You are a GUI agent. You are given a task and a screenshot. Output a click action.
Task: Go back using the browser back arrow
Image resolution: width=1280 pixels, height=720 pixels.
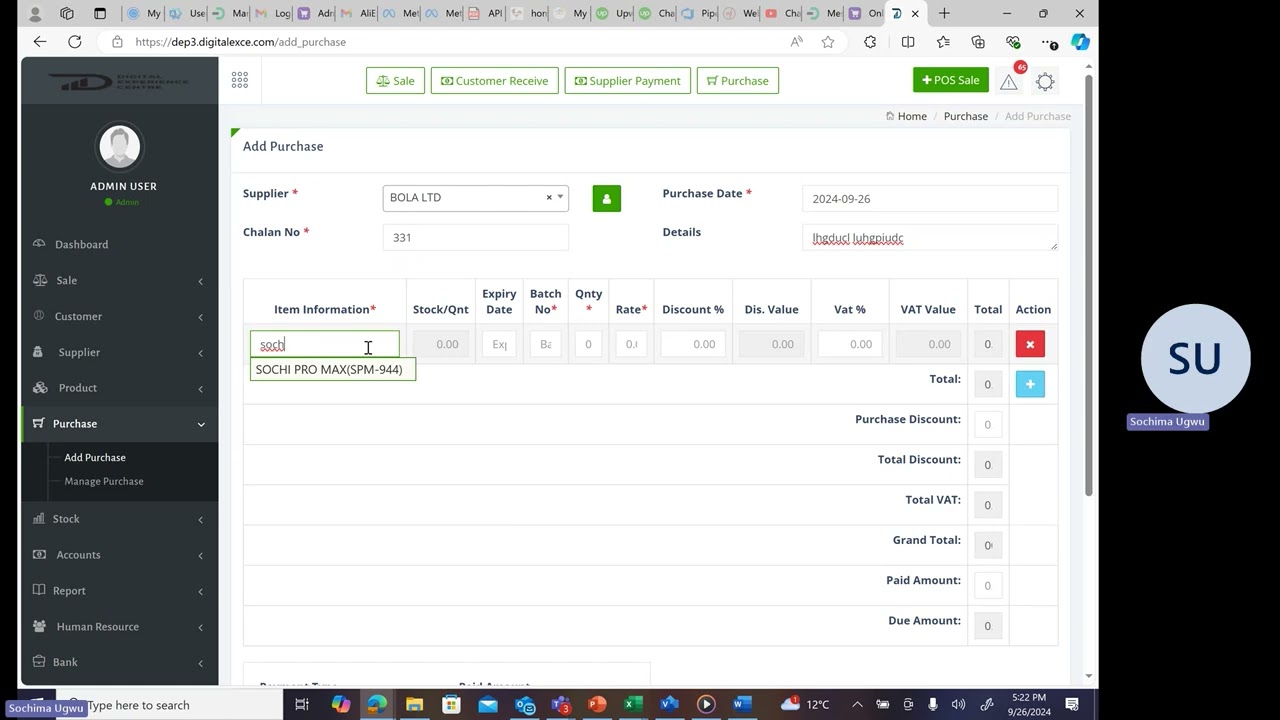click(40, 42)
